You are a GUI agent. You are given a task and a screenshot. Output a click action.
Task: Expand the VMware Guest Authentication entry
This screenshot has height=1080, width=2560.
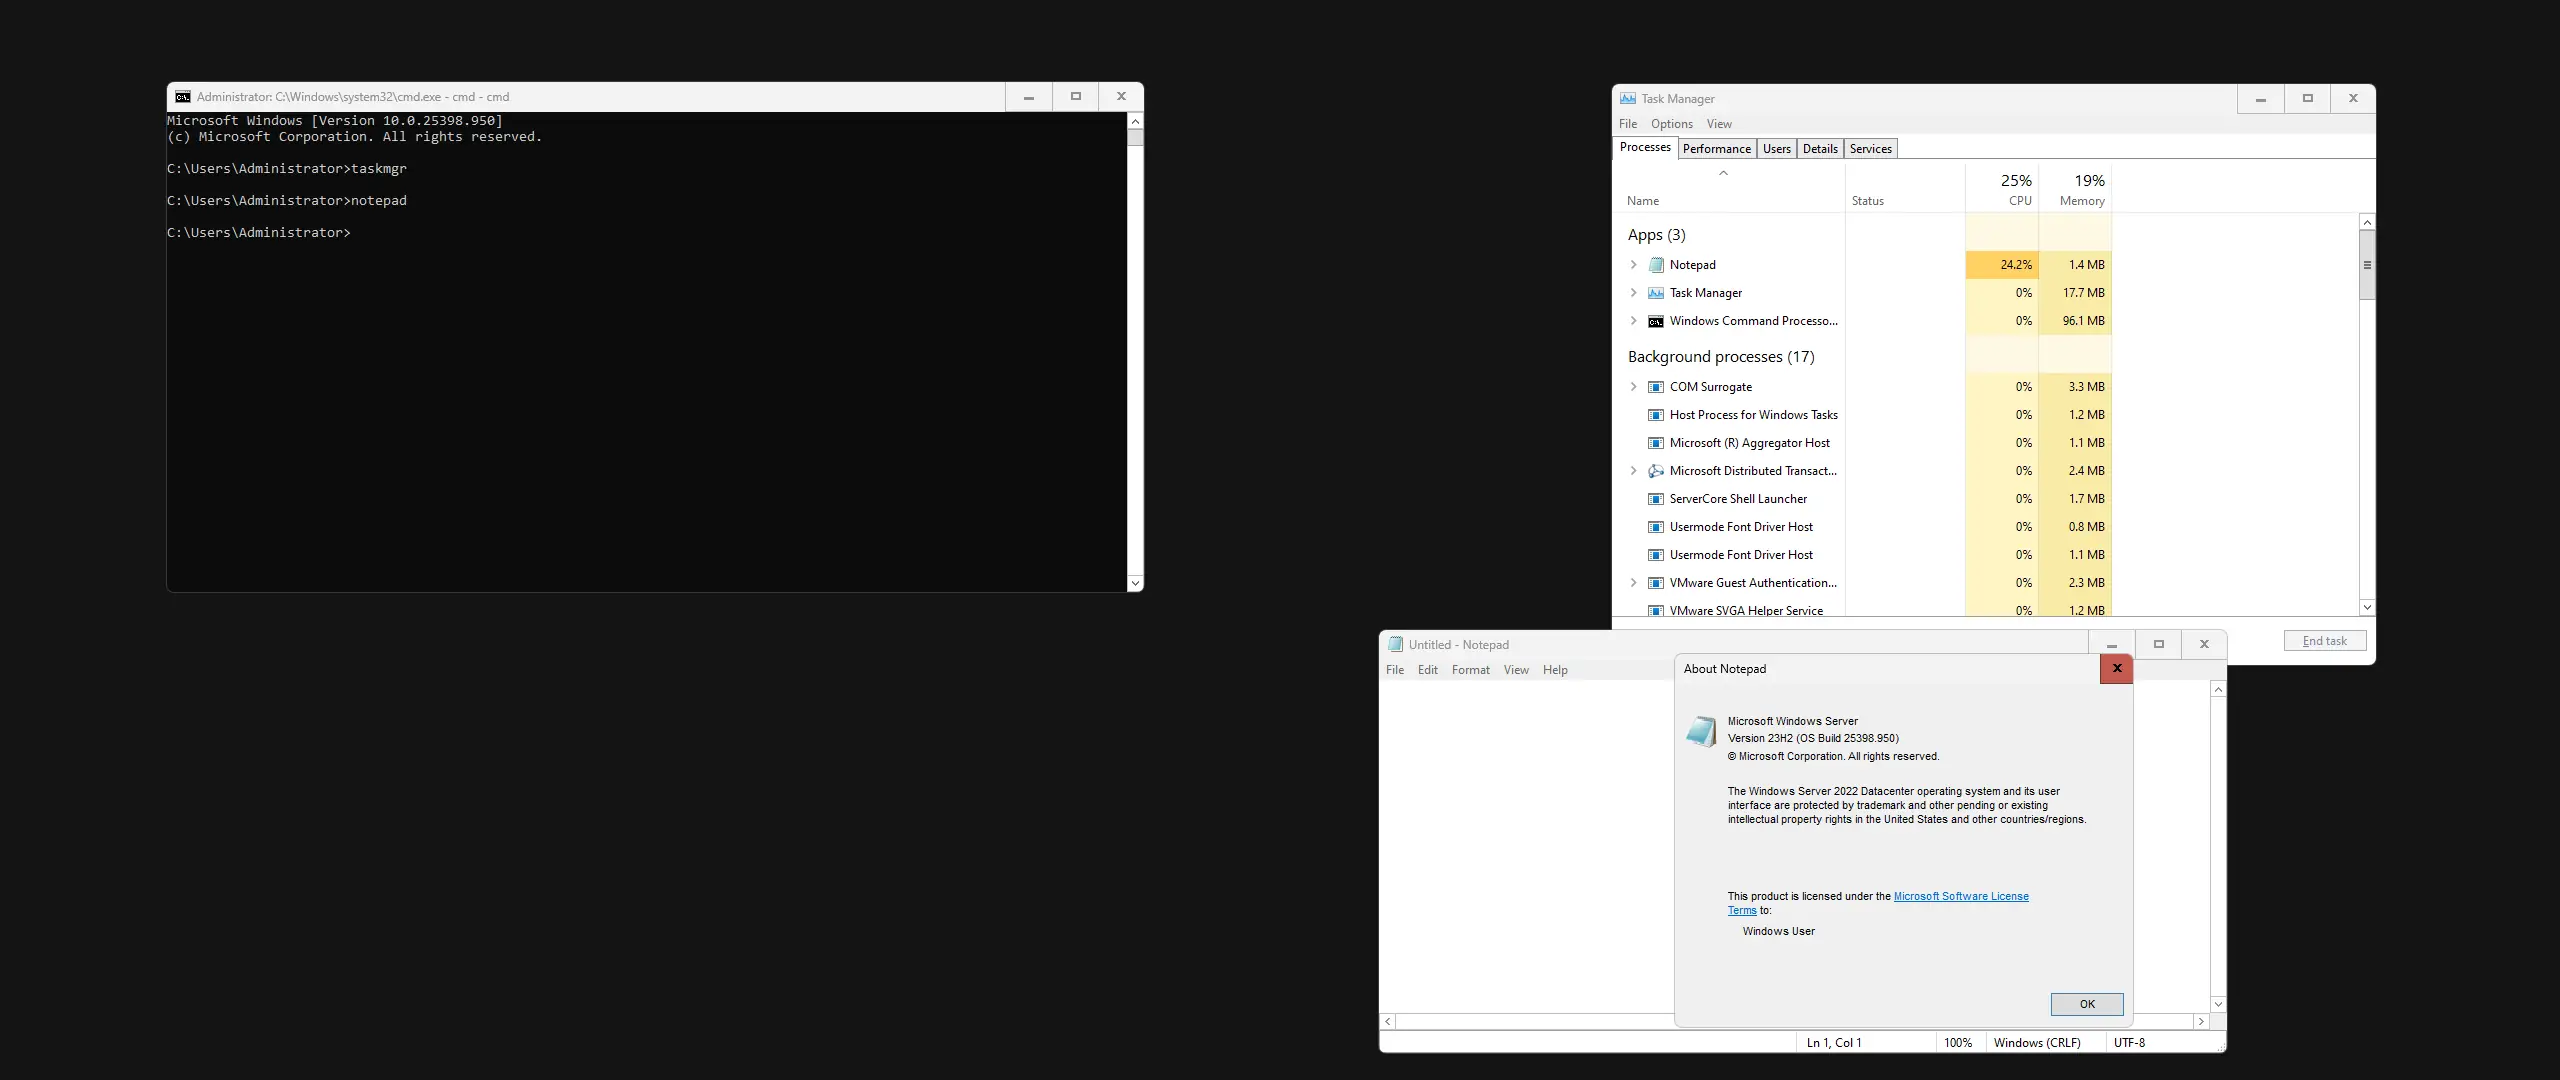point(1634,583)
